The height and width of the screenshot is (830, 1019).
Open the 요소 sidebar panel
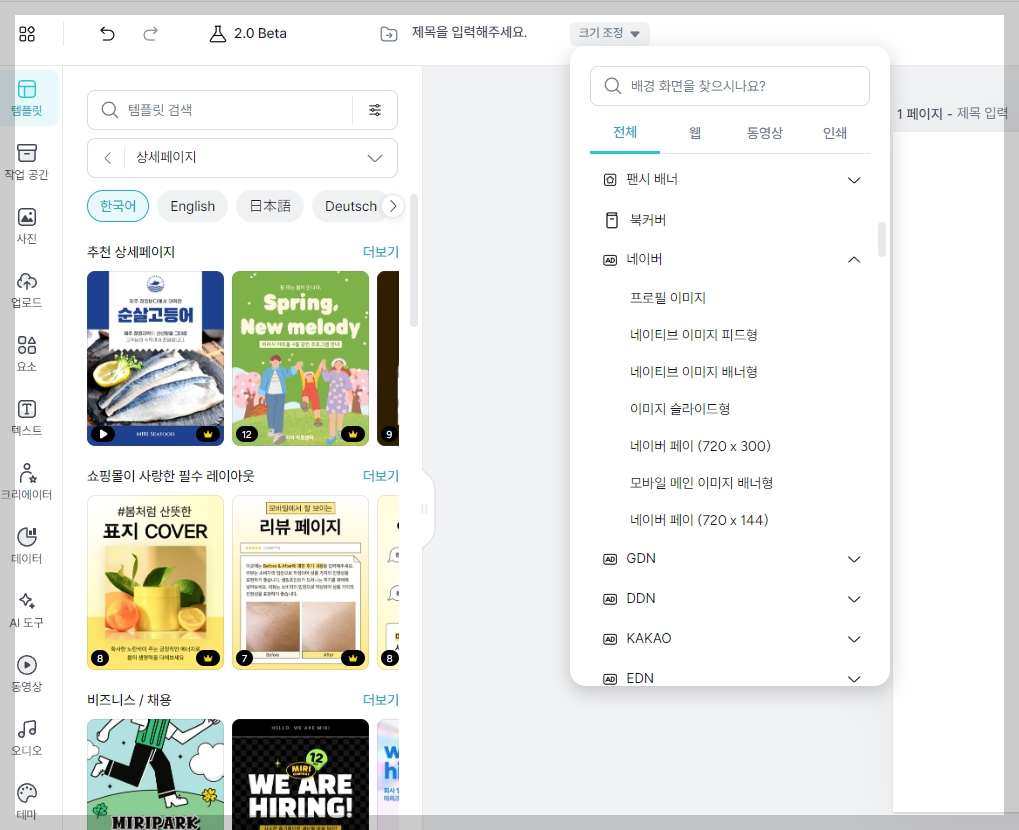click(27, 354)
